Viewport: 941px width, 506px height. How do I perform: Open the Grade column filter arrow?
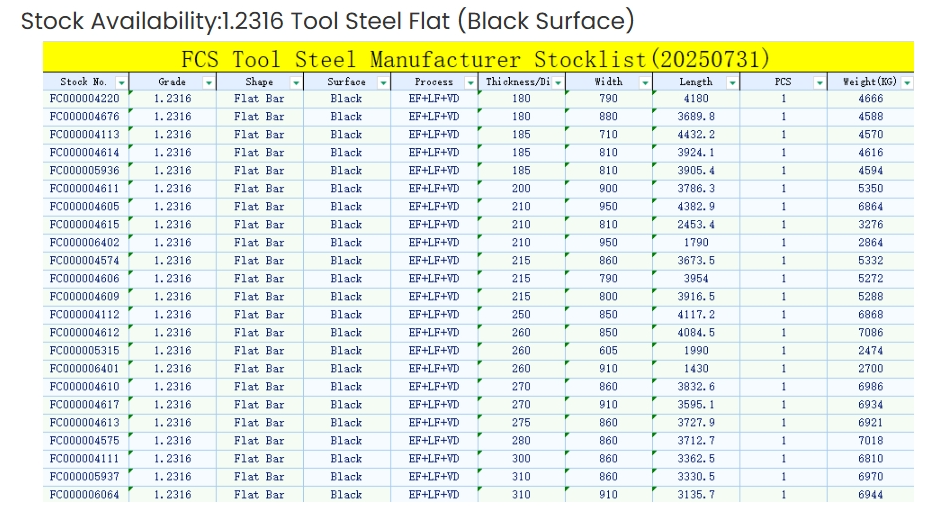pyautogui.click(x=209, y=82)
